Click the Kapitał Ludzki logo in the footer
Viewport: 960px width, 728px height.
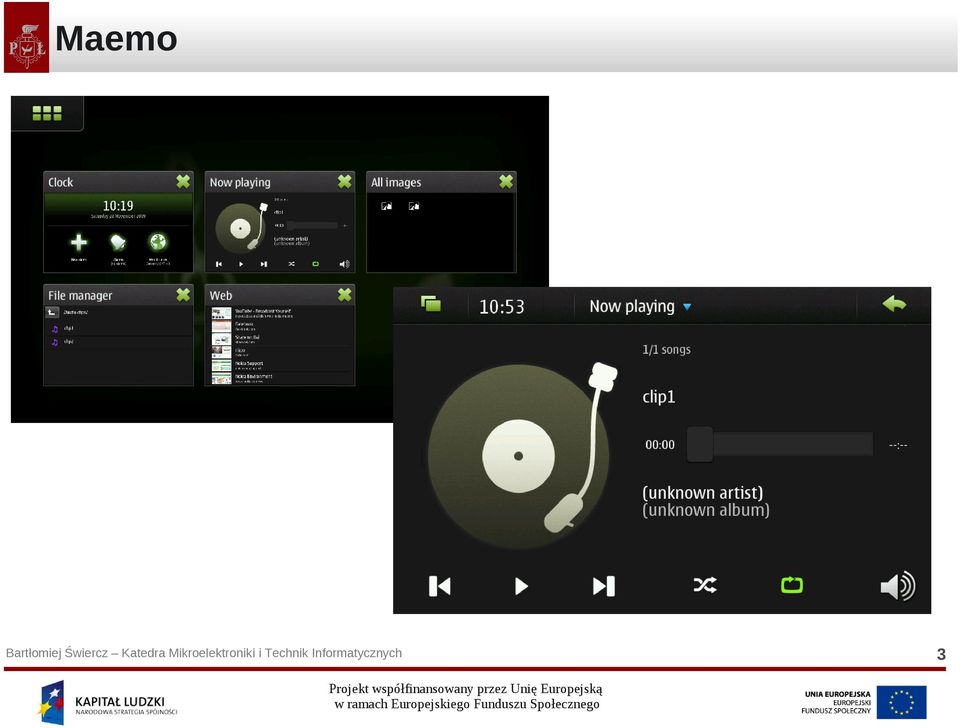click(108, 702)
